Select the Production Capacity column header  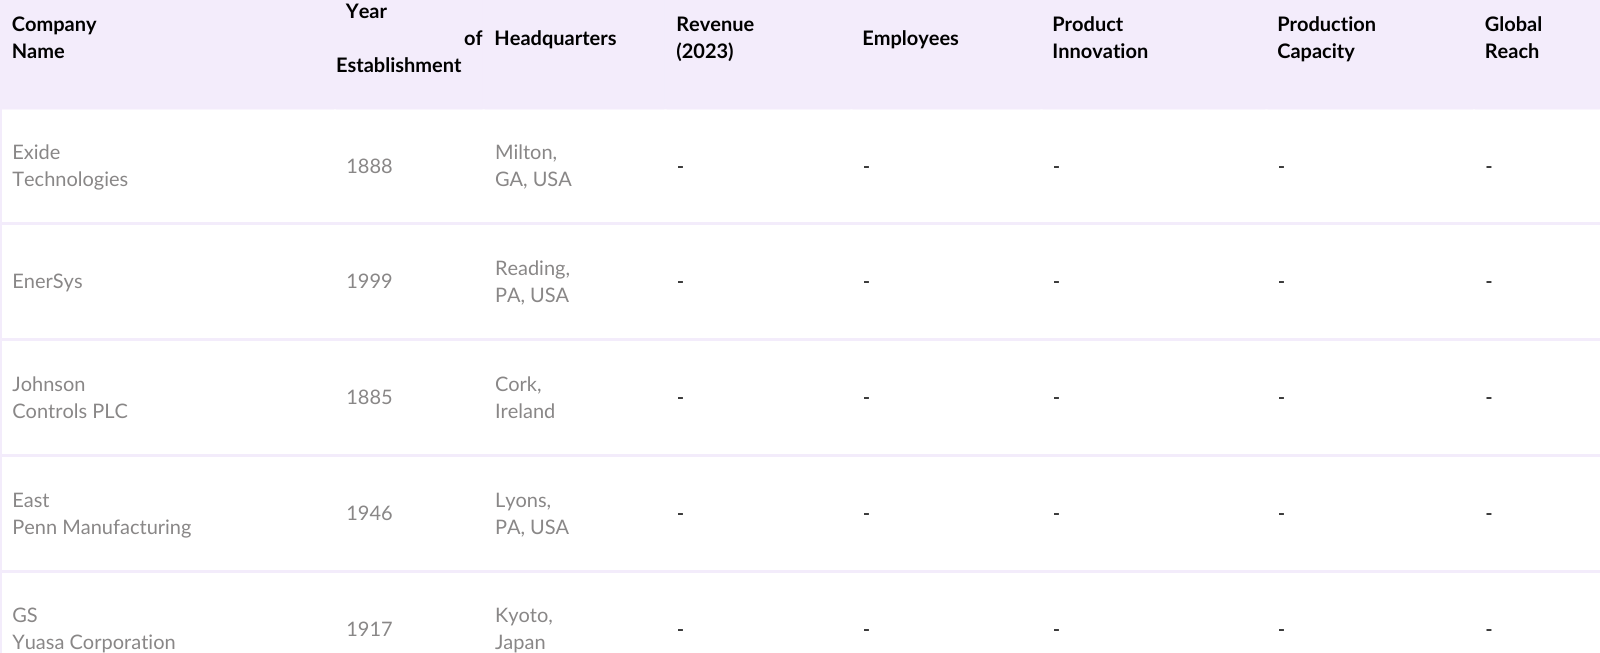pos(1326,38)
